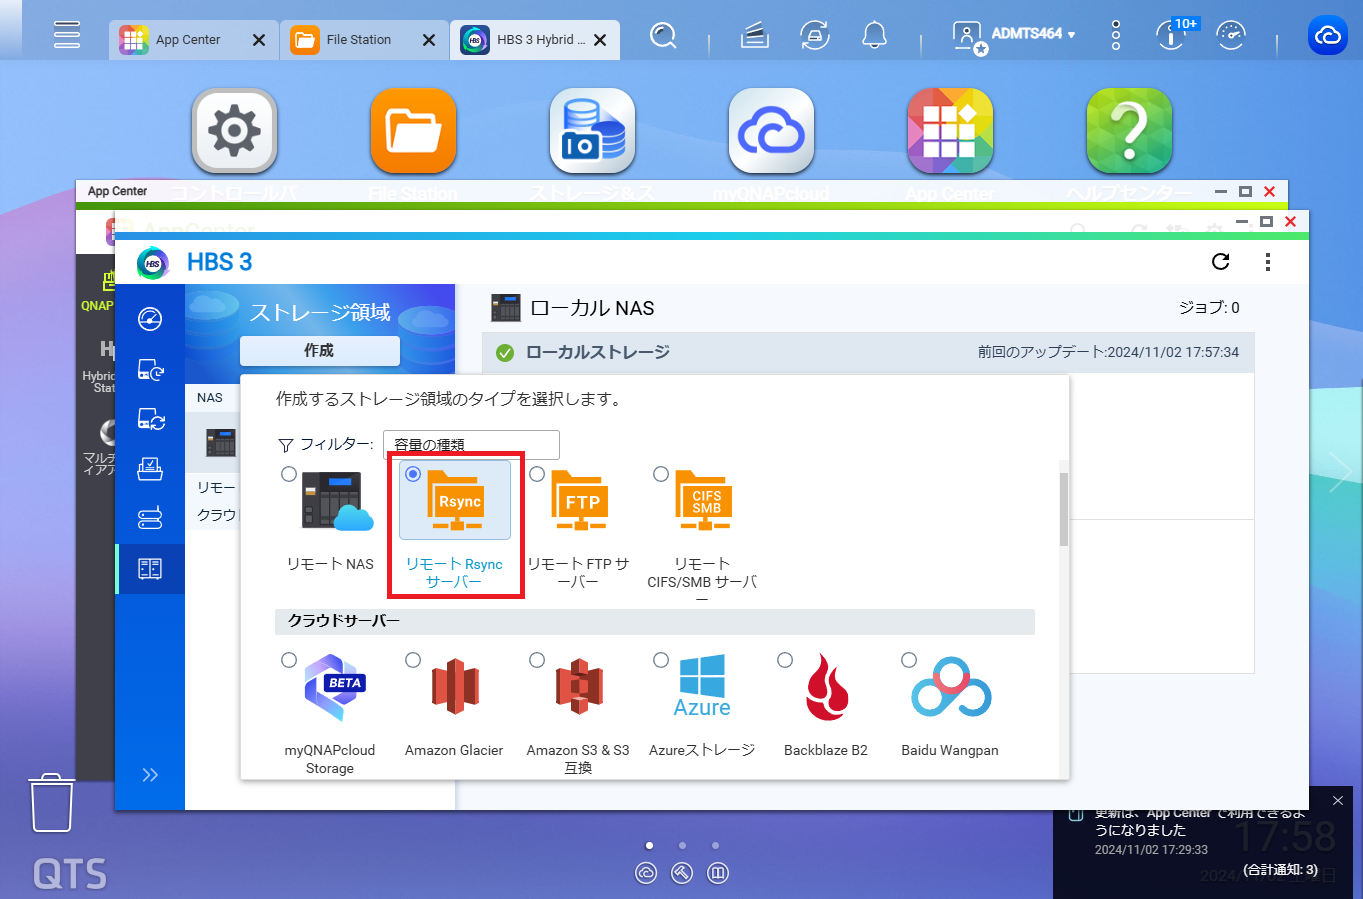Click the circular book icon at desktop bottom
Image resolution: width=1363 pixels, height=899 pixels.
pyautogui.click(x=718, y=873)
